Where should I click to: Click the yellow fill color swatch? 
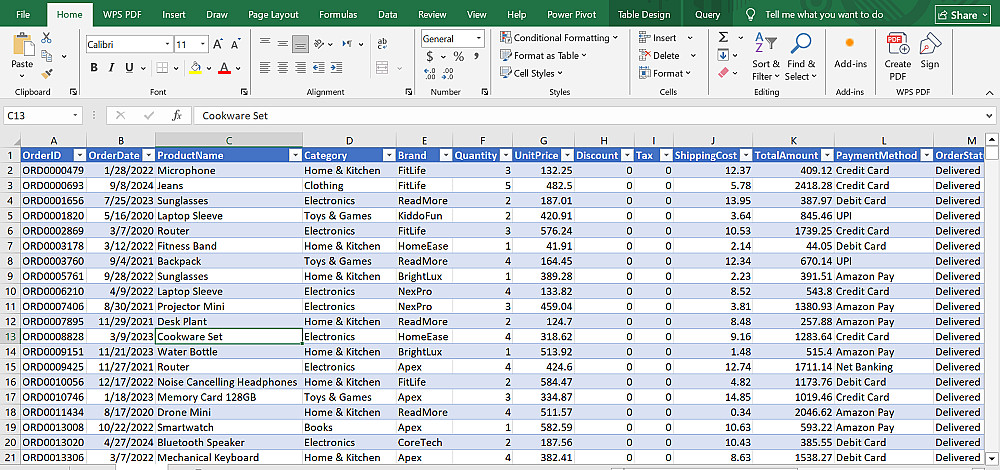point(195,68)
